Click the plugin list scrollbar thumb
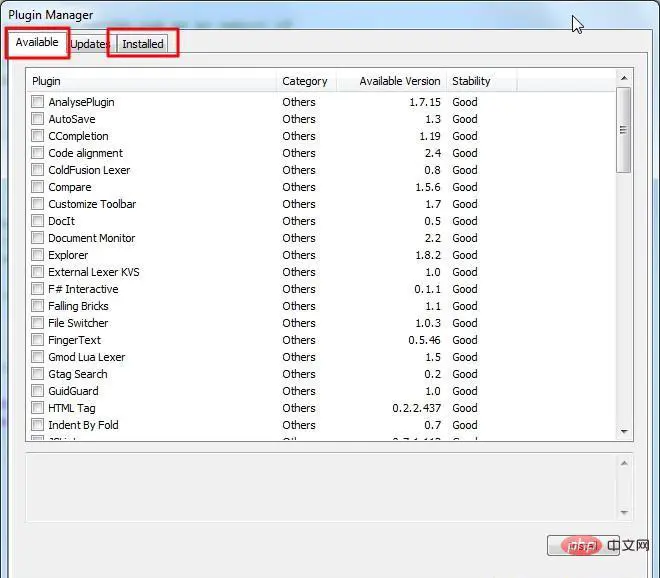The image size is (660, 578). 624,130
